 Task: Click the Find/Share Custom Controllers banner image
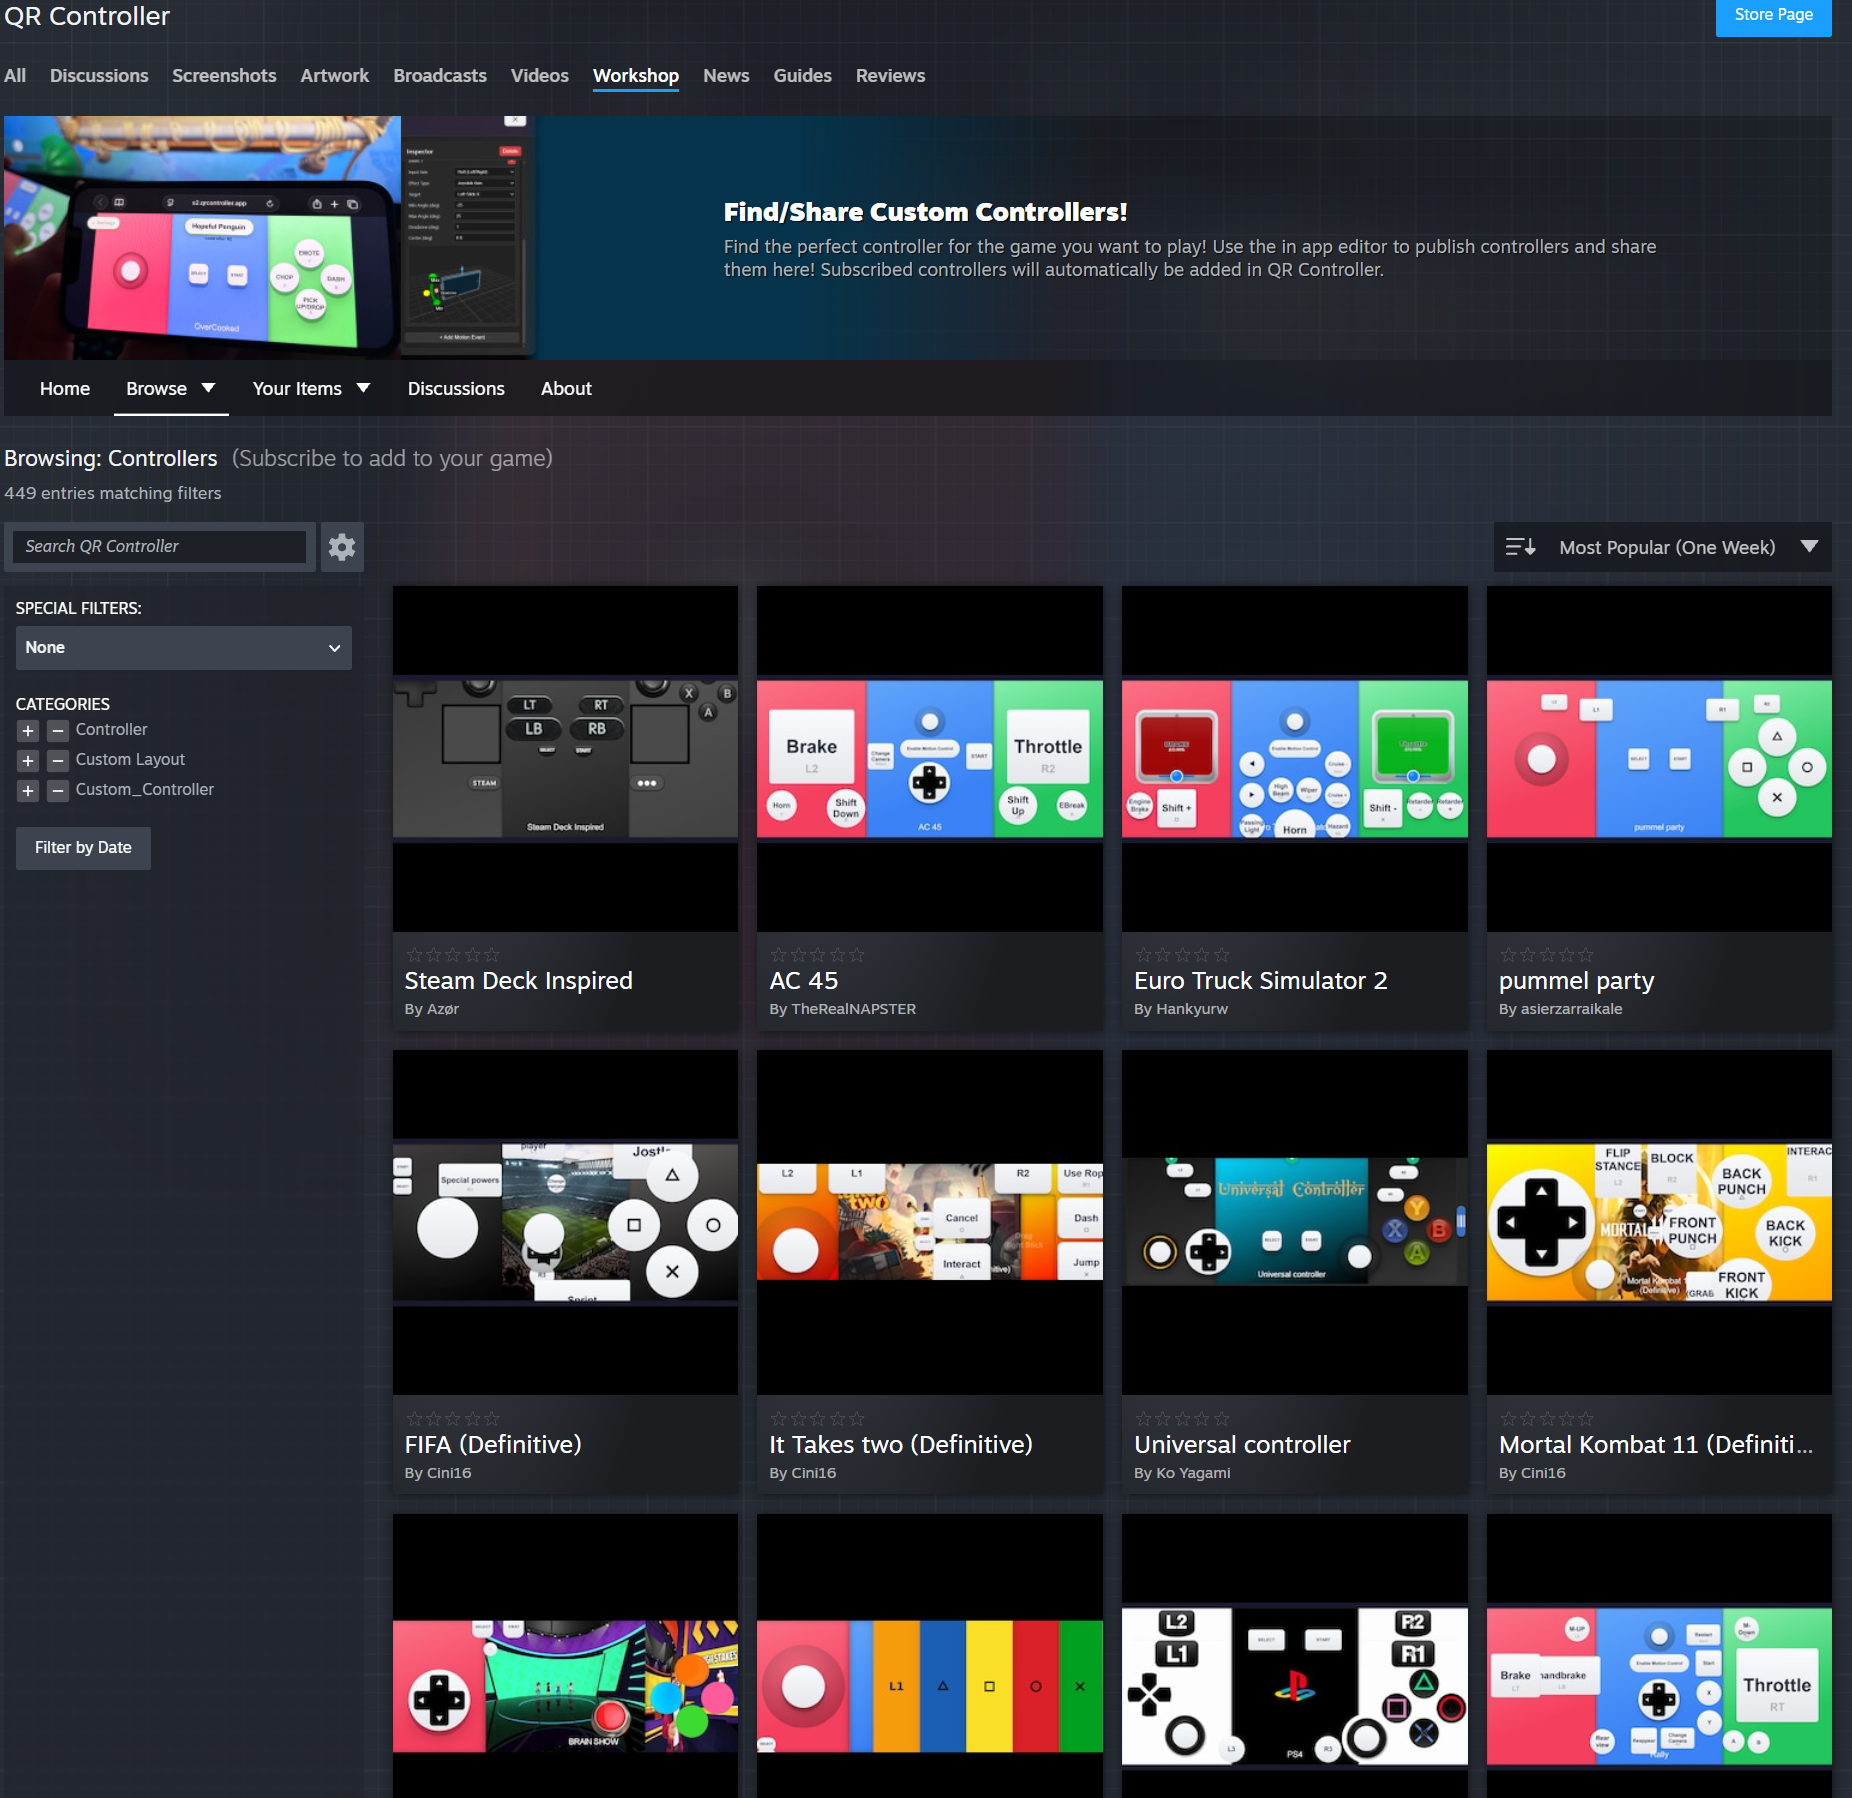tap(270, 238)
